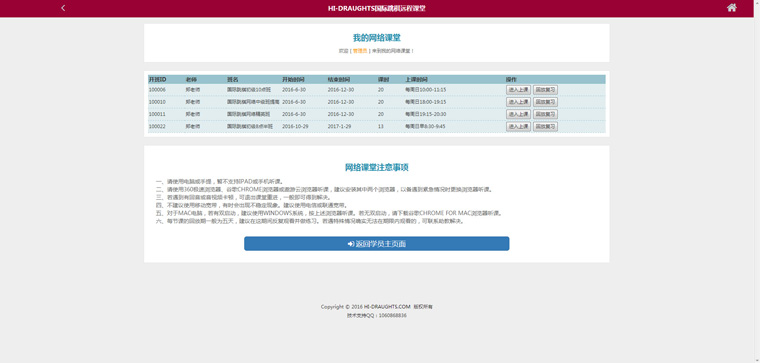Select start date 2016-10-29

(x=296, y=126)
